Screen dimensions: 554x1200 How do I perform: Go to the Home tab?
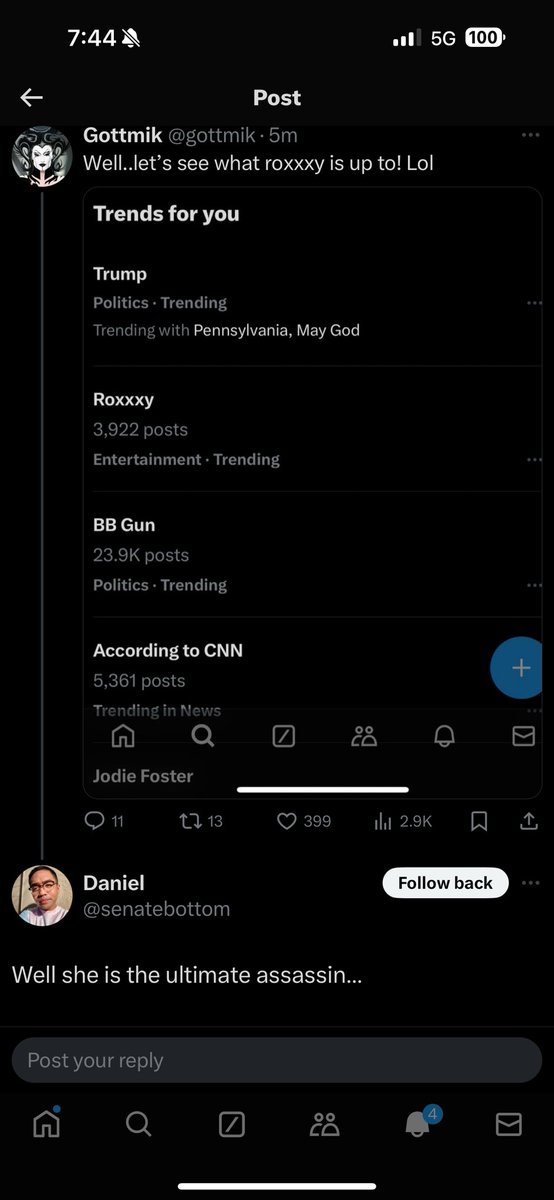pyautogui.click(x=46, y=1124)
